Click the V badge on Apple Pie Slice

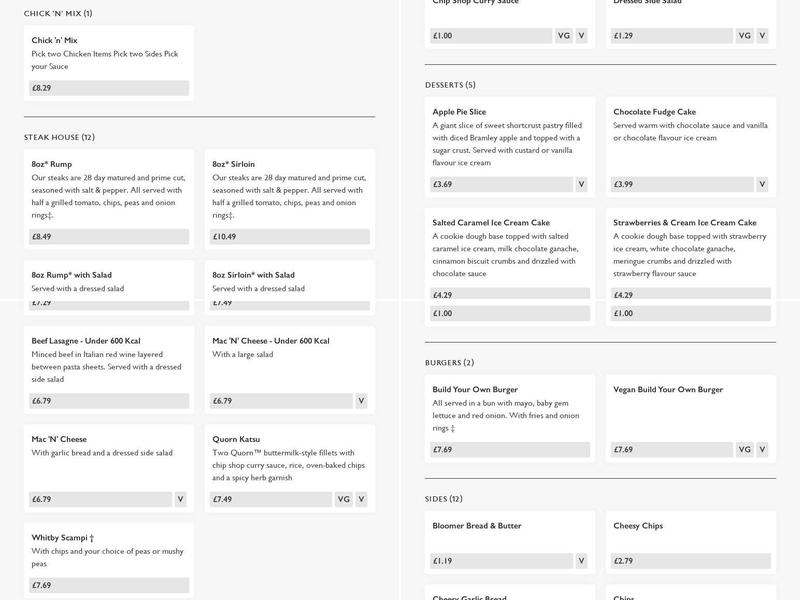point(581,184)
